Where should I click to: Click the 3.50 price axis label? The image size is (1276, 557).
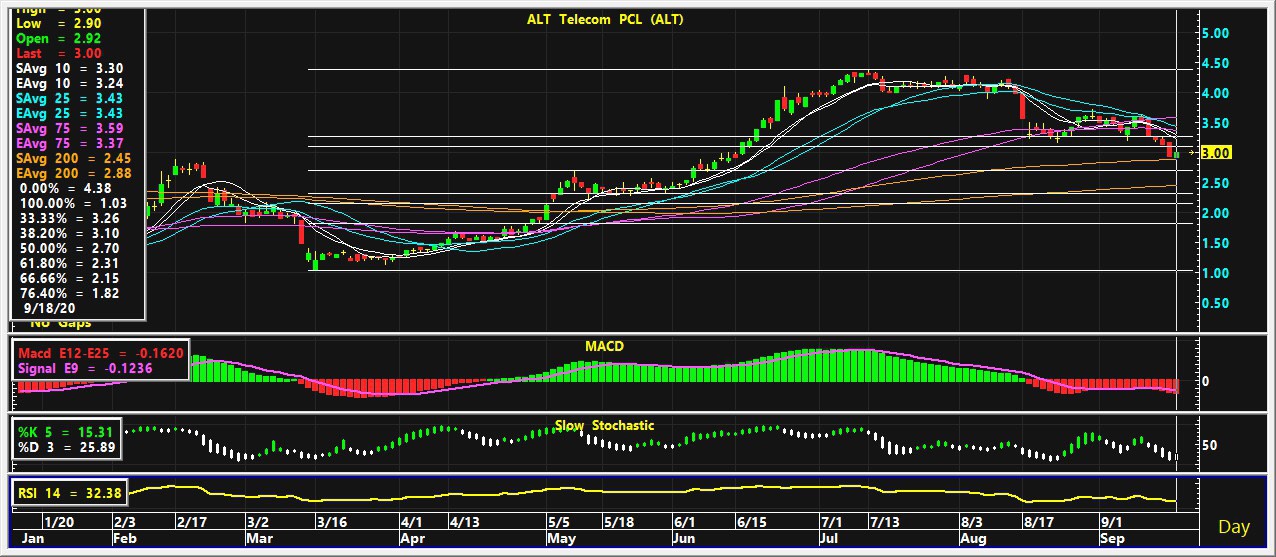(1216, 123)
